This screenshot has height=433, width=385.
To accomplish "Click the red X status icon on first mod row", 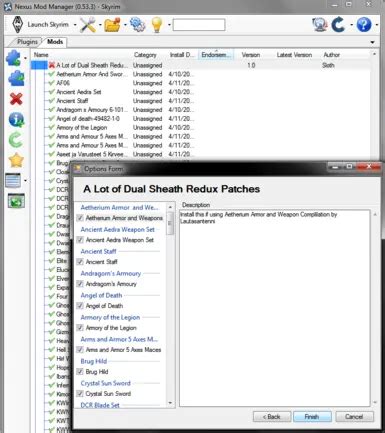I will point(51,65).
